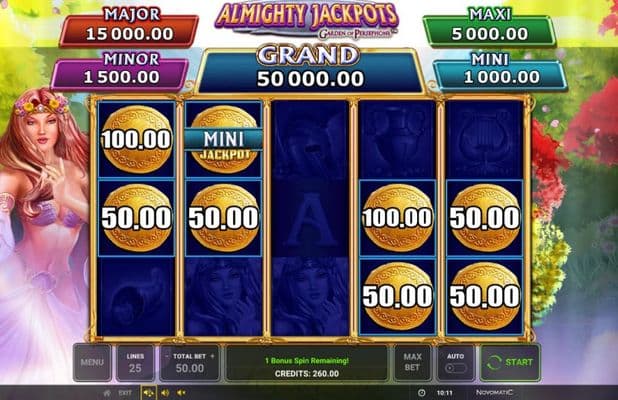
Task: Increase total bet with plus sign
Action: pyautogui.click(x=212, y=356)
